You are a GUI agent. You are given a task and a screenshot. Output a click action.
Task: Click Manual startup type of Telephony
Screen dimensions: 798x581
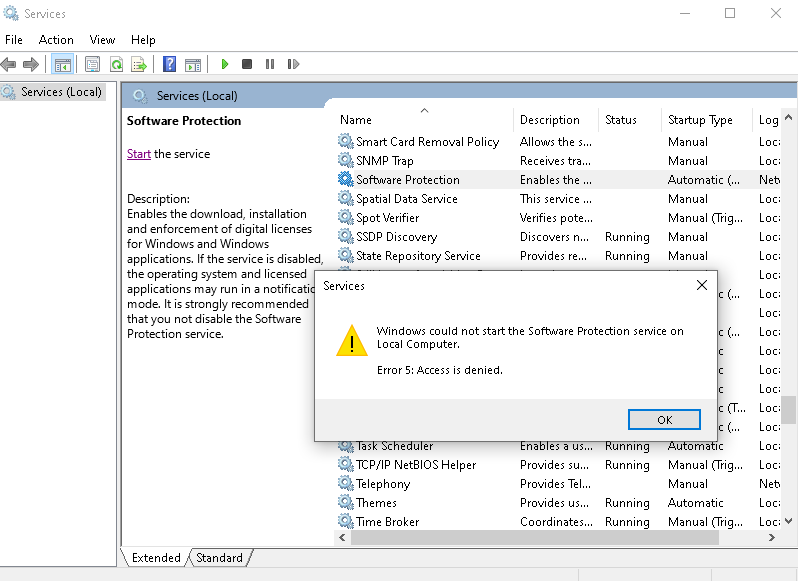[x=688, y=484]
